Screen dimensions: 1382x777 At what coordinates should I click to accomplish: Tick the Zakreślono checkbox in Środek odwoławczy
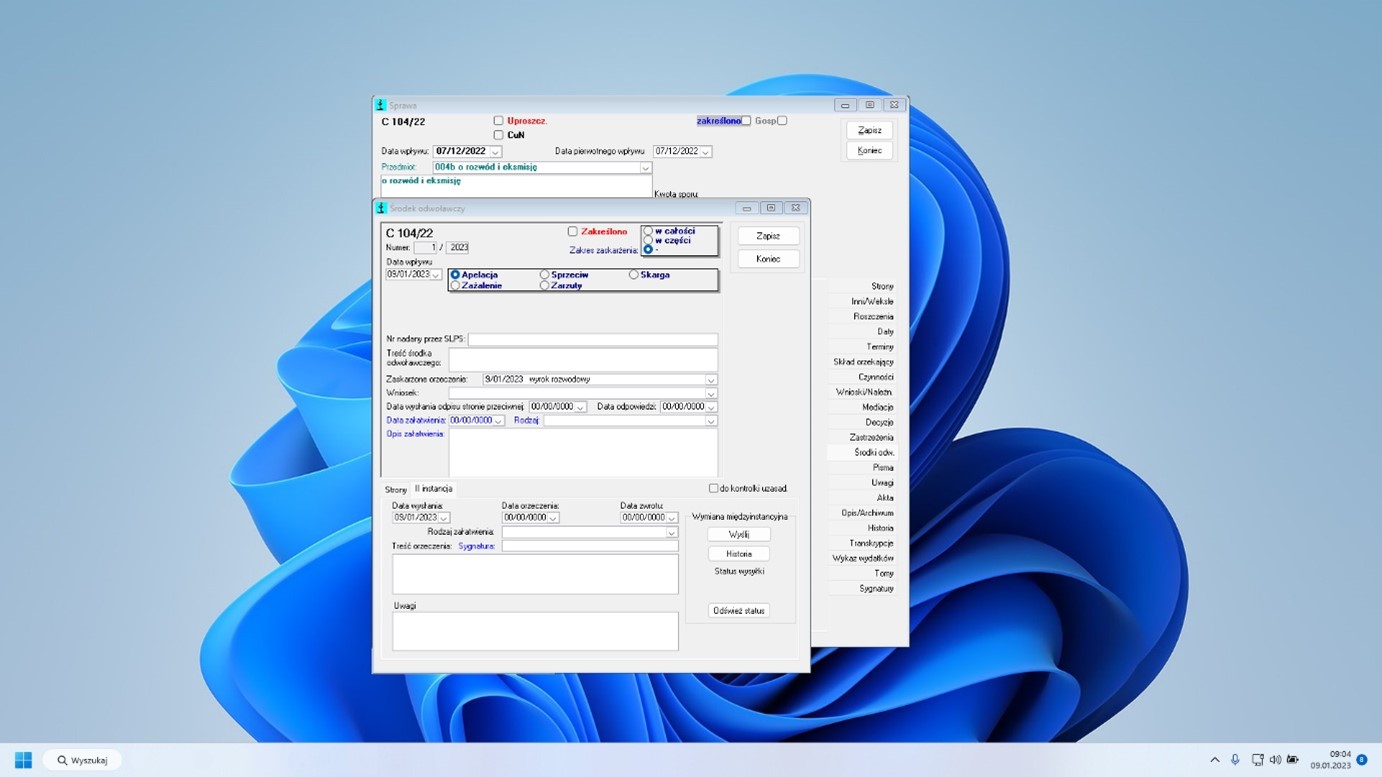point(573,232)
